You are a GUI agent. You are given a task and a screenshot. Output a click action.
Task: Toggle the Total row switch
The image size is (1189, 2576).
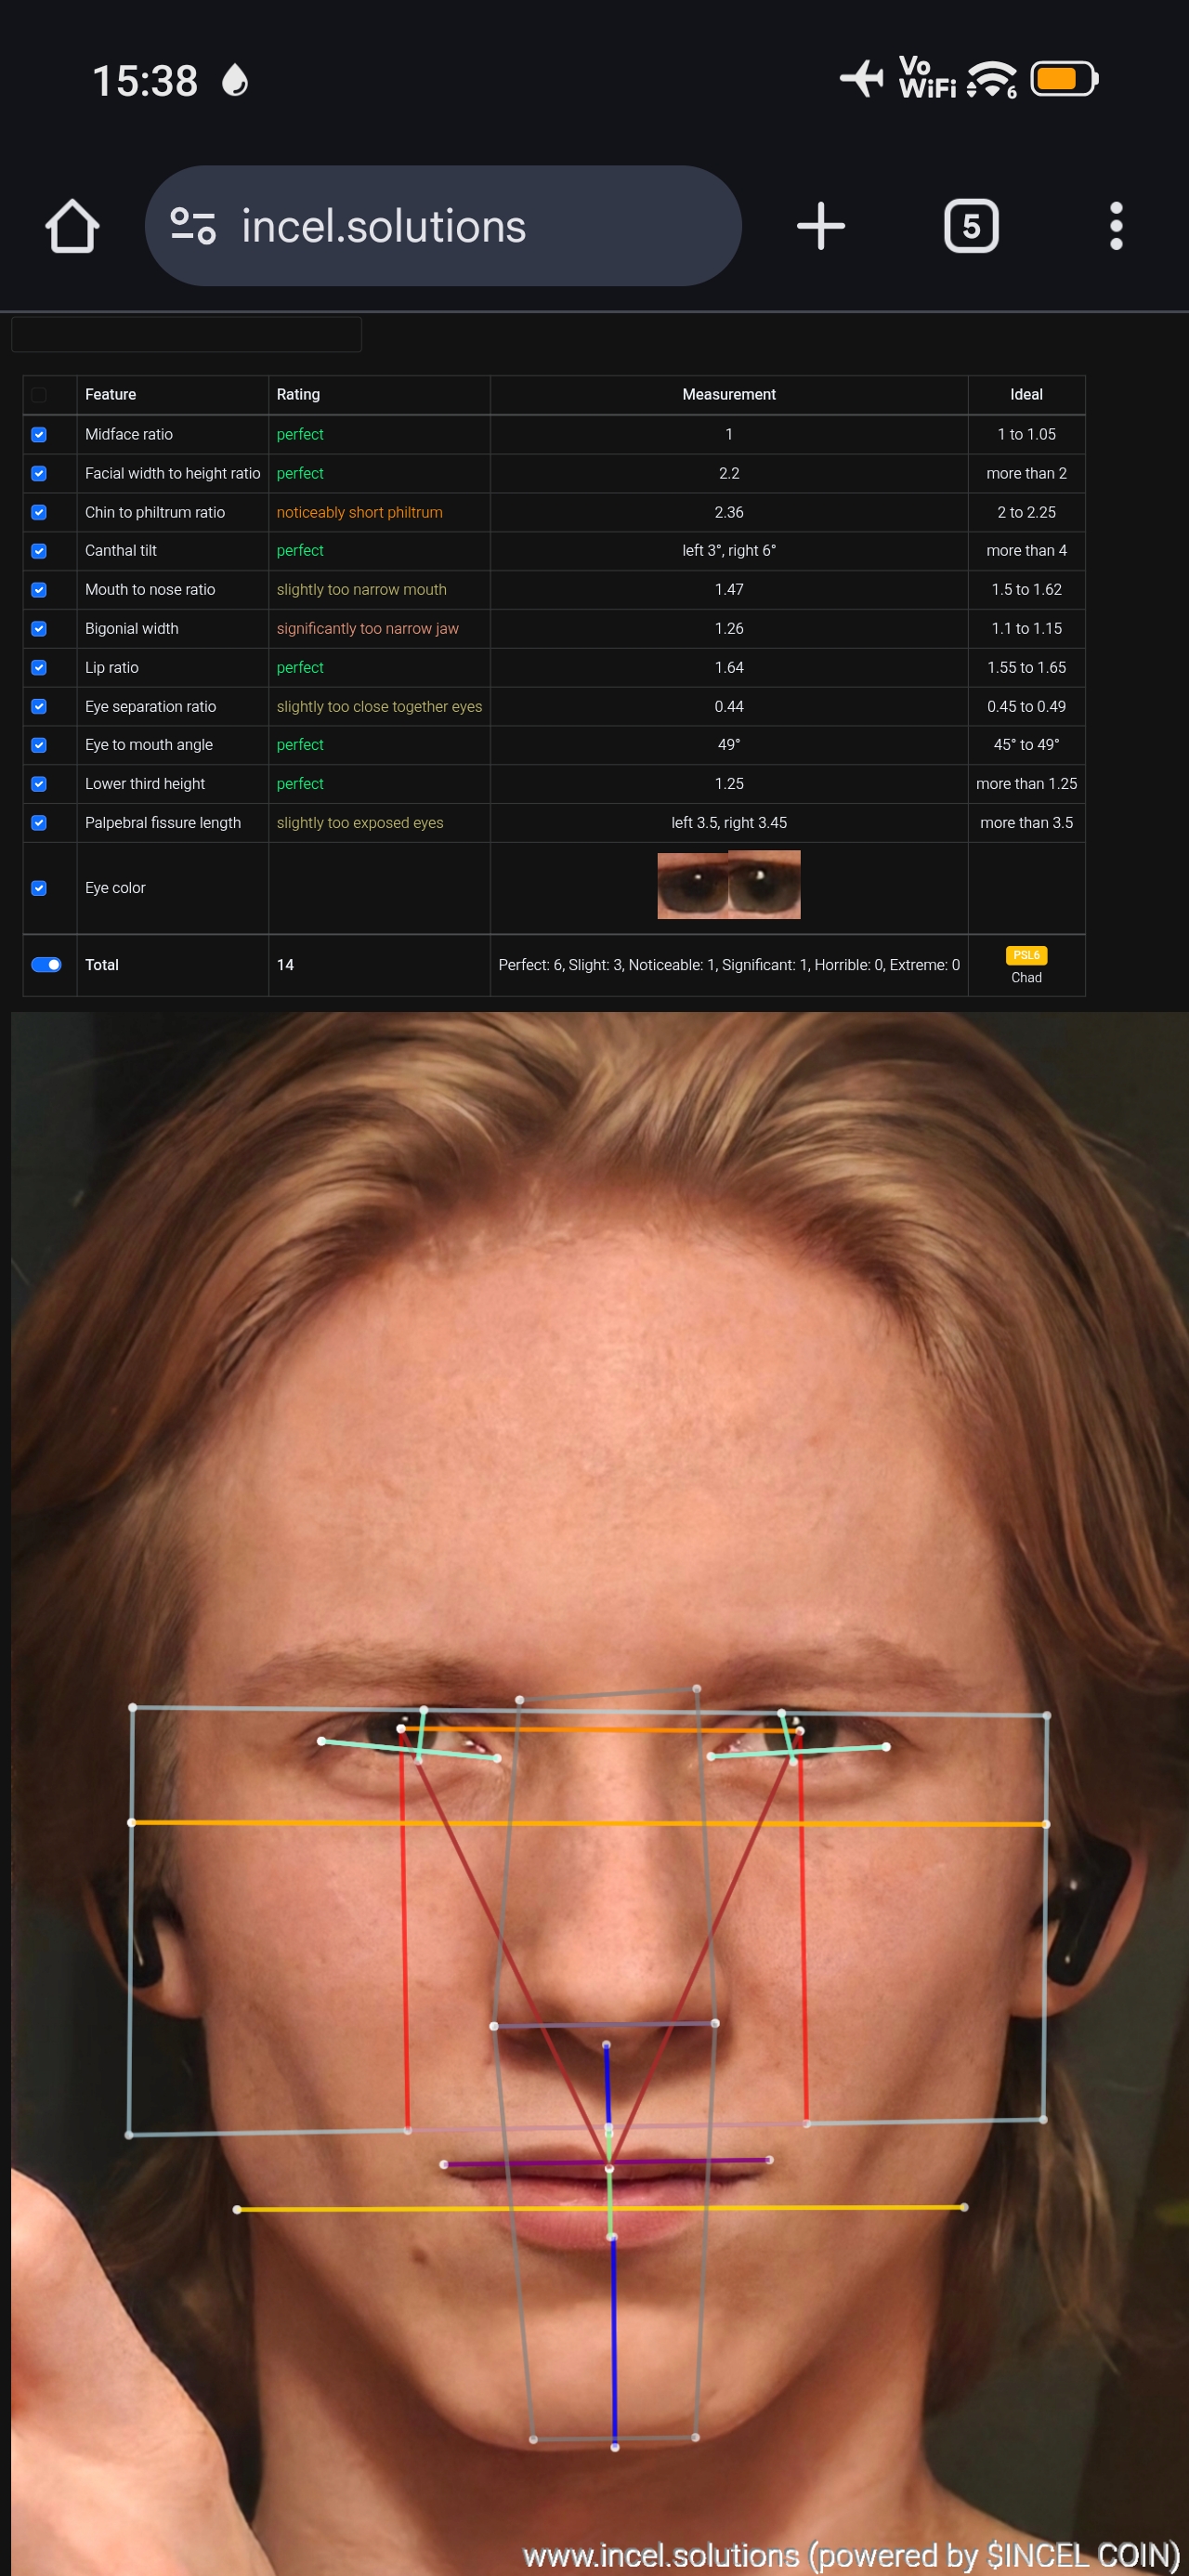pos(46,965)
